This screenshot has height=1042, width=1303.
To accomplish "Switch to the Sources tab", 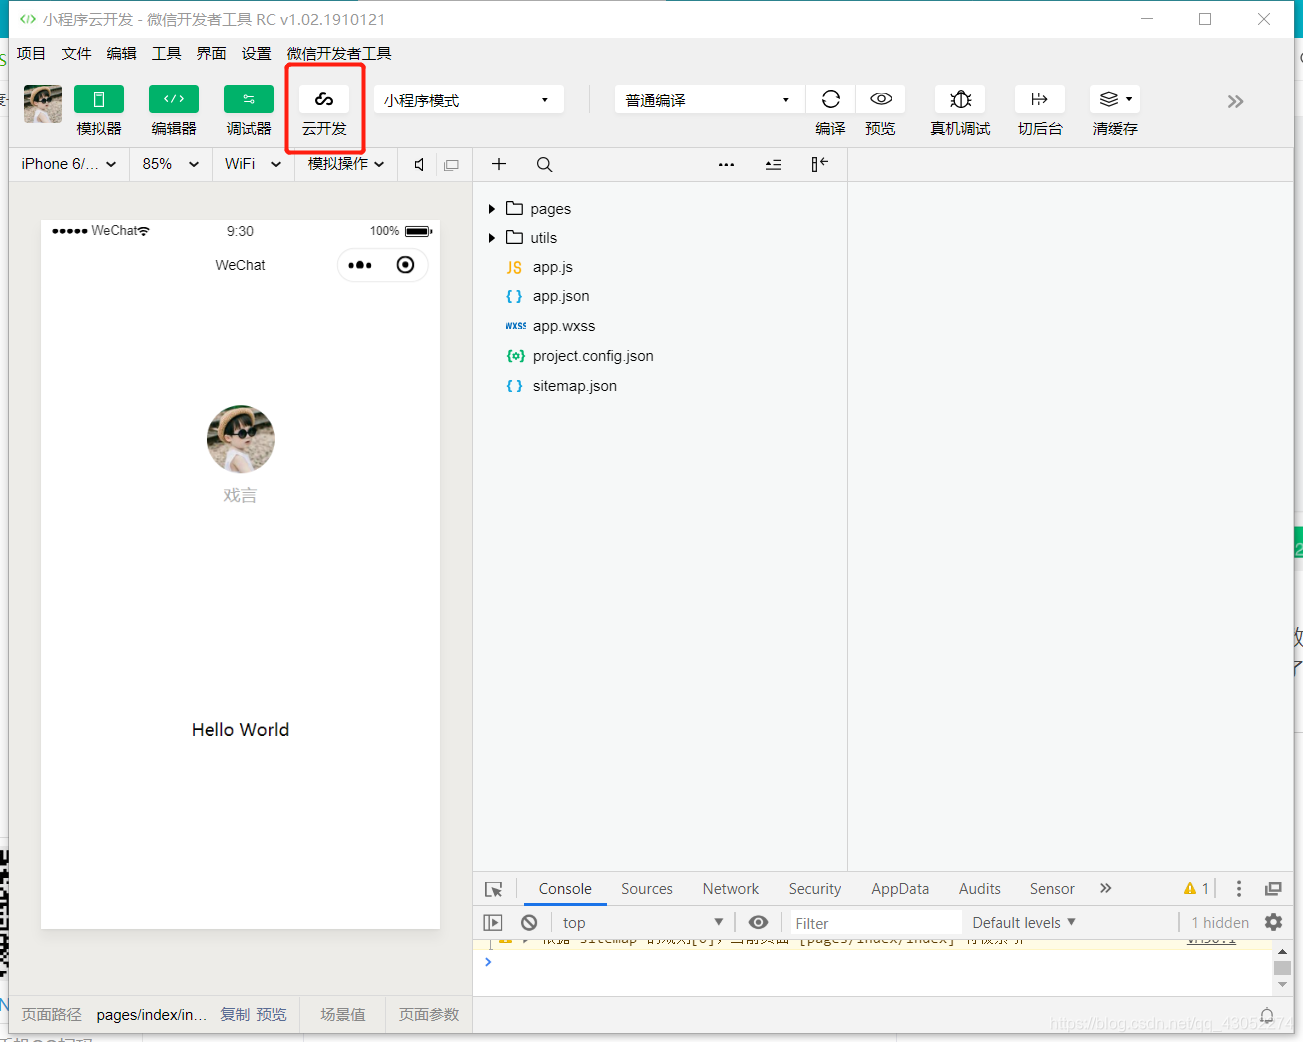I will click(x=647, y=889).
